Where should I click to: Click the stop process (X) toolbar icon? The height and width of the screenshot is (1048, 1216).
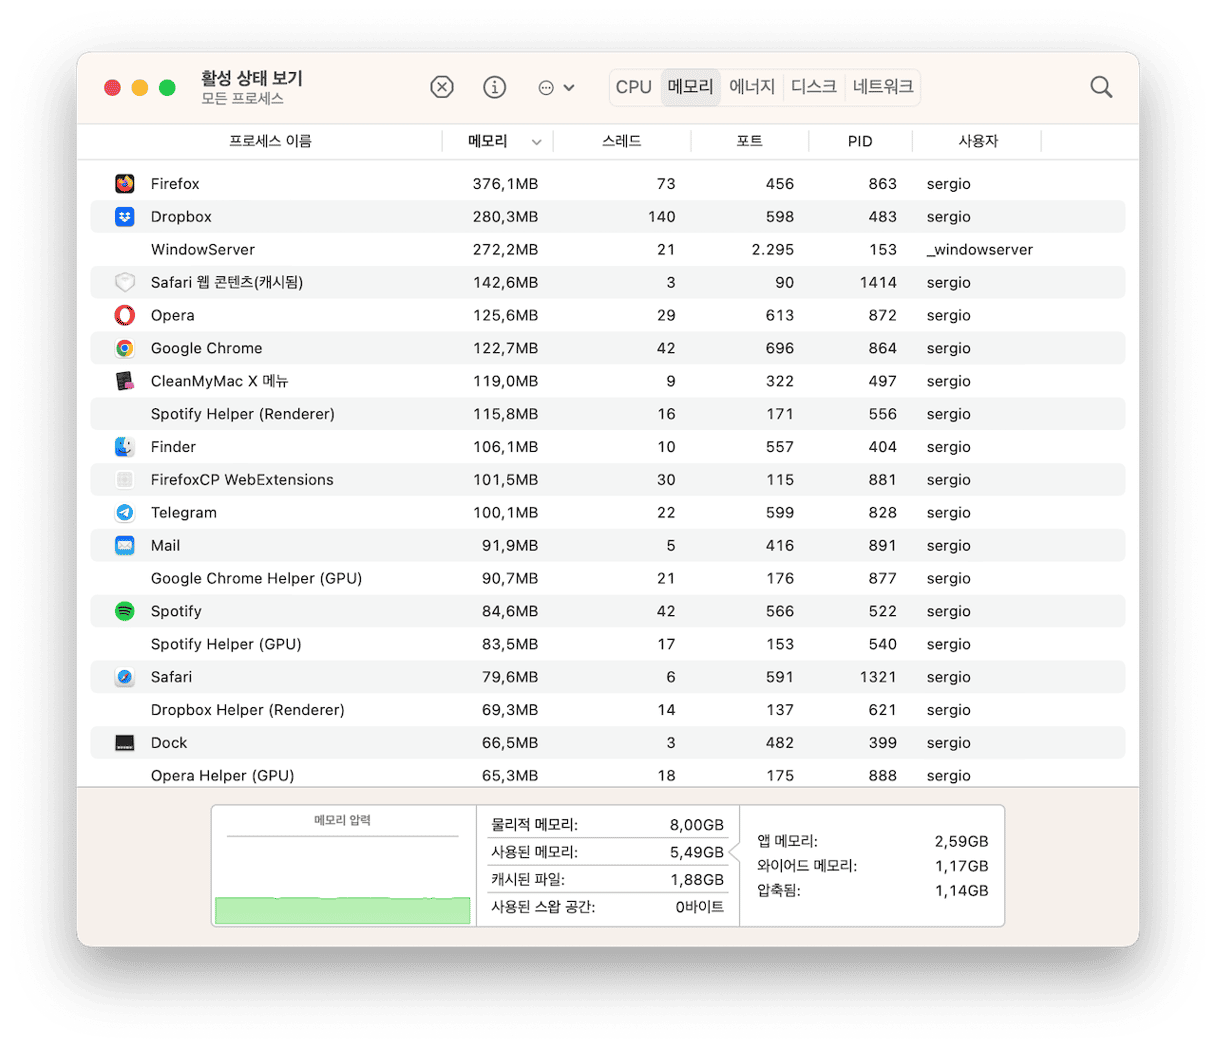[x=442, y=87]
